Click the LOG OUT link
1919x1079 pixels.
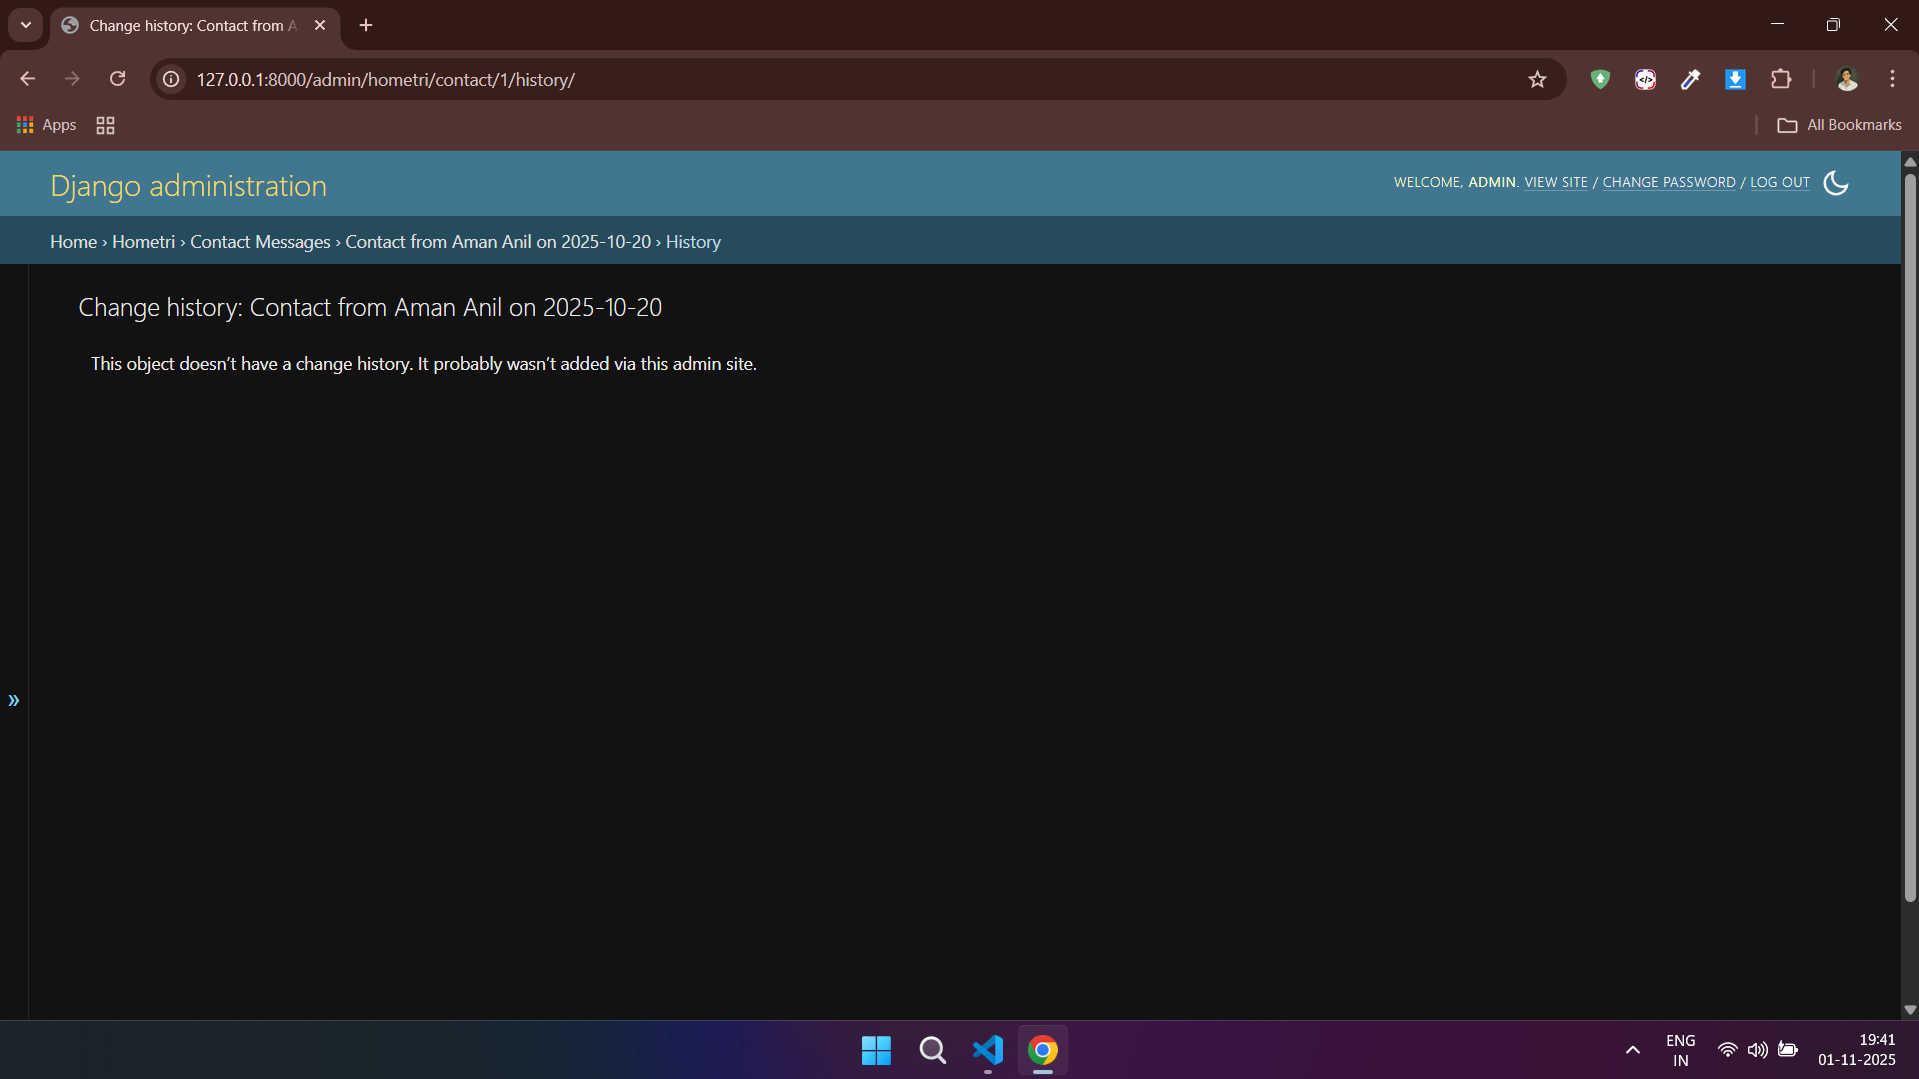pyautogui.click(x=1780, y=182)
